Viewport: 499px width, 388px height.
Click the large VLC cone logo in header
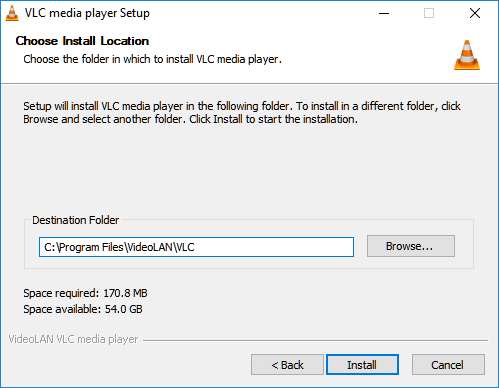[467, 55]
